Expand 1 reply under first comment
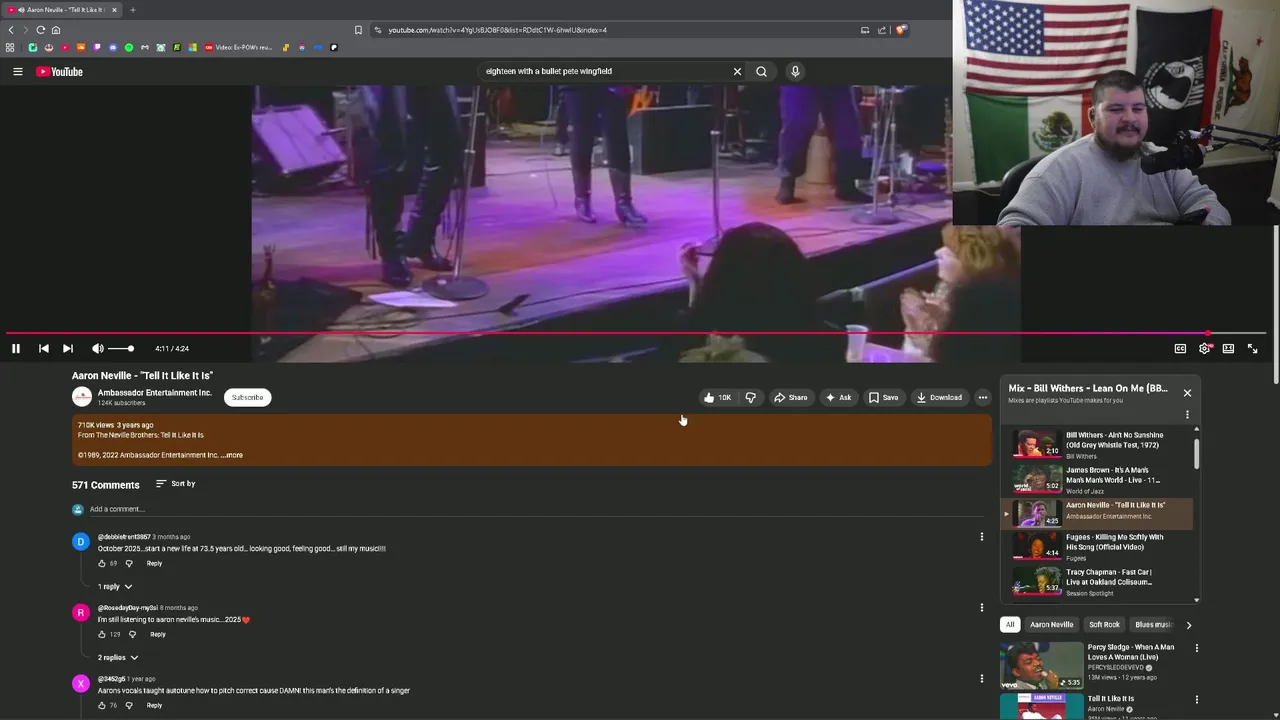The height and width of the screenshot is (720, 1280). tap(114, 586)
